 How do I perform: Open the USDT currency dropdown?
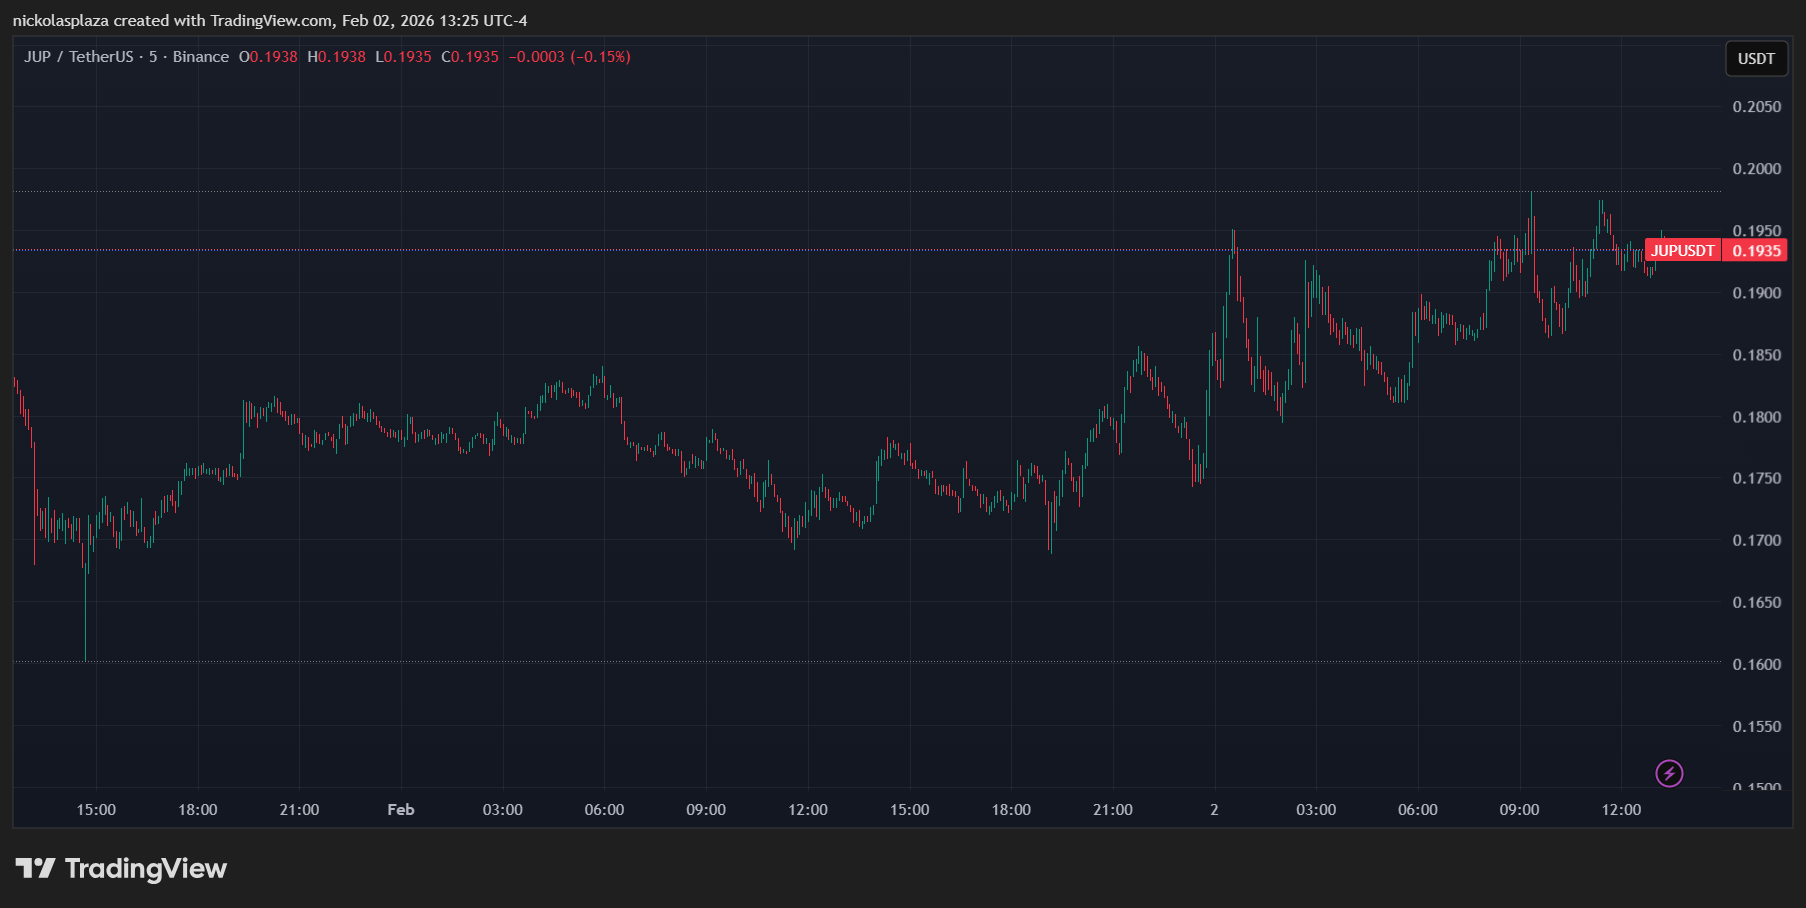(x=1755, y=59)
